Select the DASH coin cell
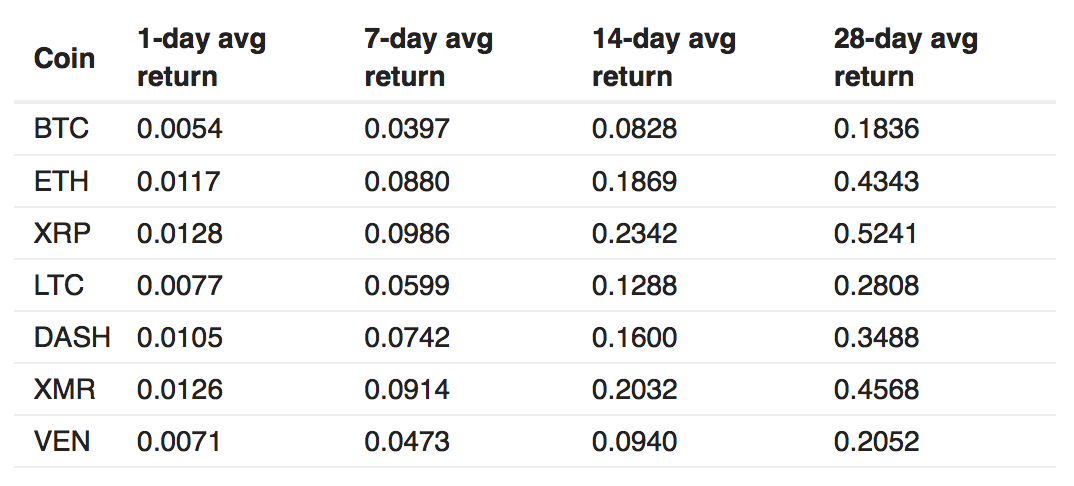The image size is (1074, 486). tap(72, 337)
